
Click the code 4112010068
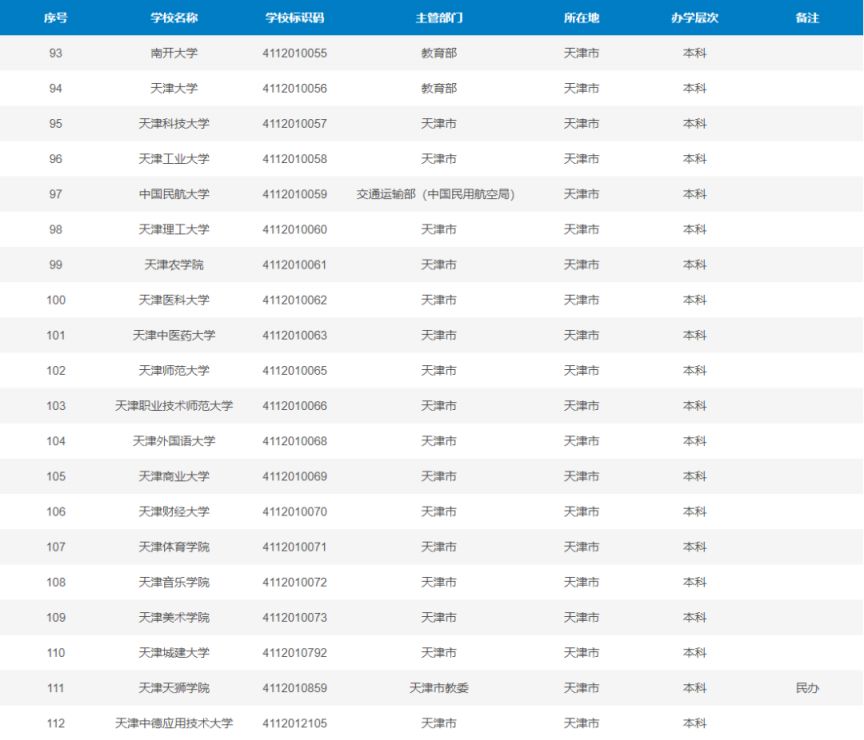pyautogui.click(x=295, y=441)
